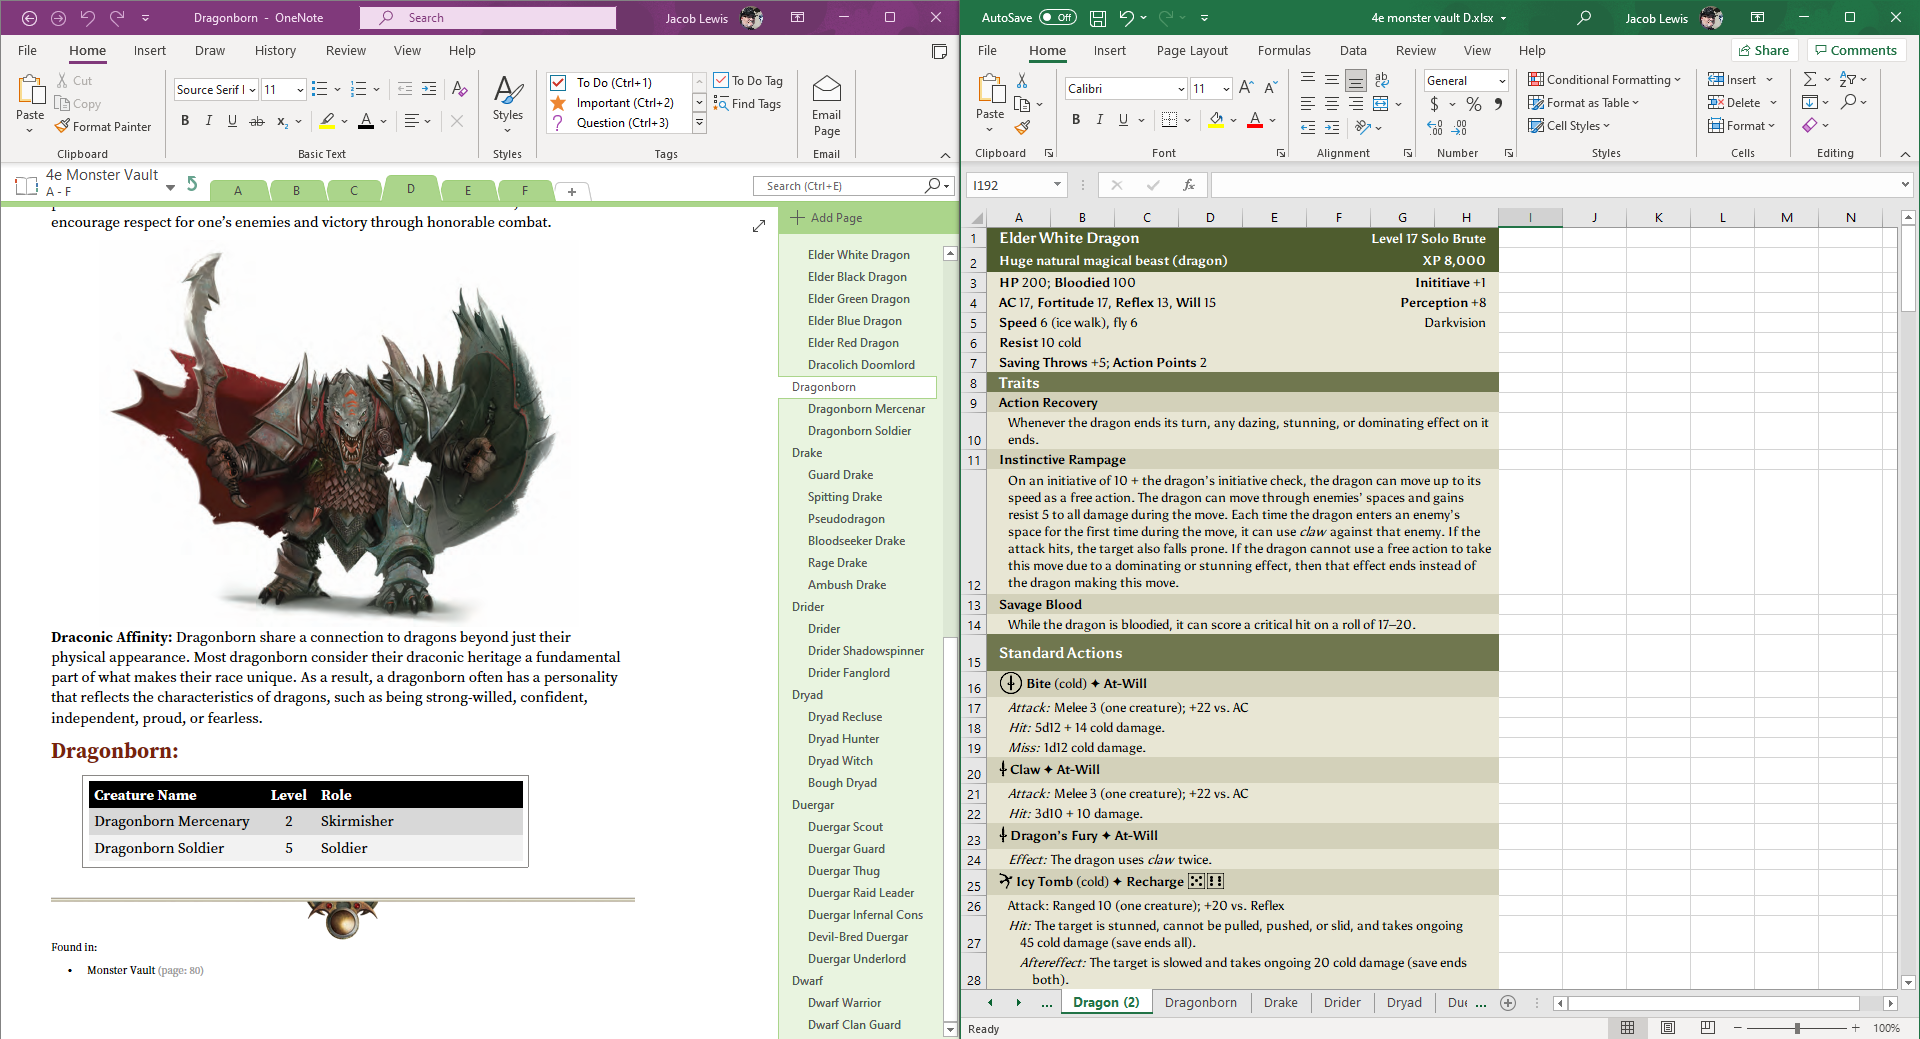Go back in OneNote navigation
This screenshot has height=1039, width=1920.
(x=29, y=18)
